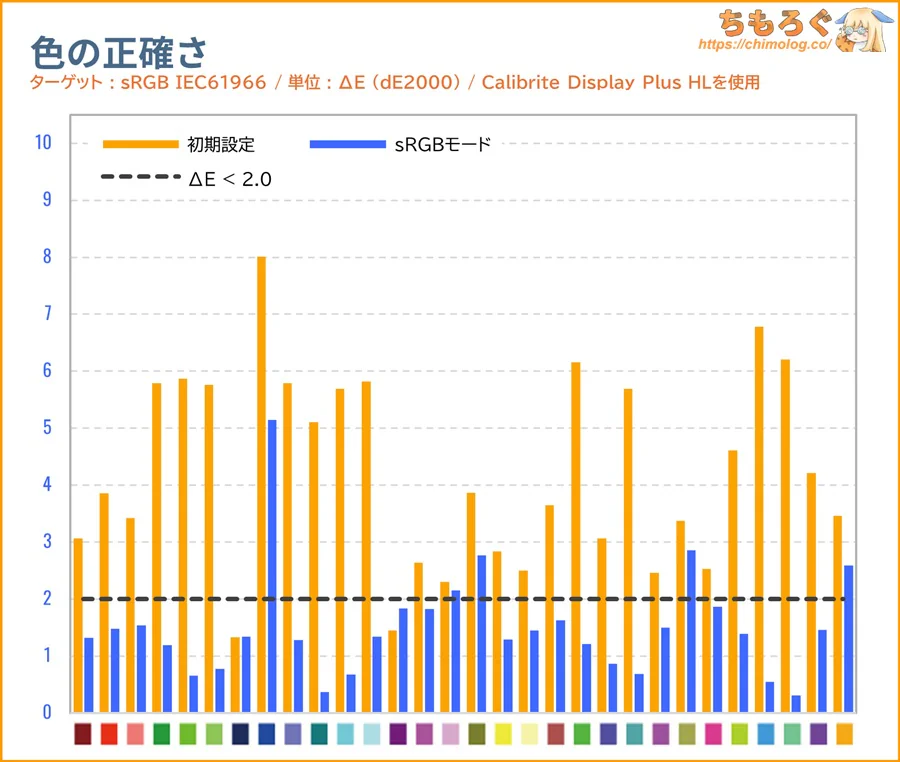Click the 初期設定 legend label text
The image size is (900, 762).
coord(221,144)
